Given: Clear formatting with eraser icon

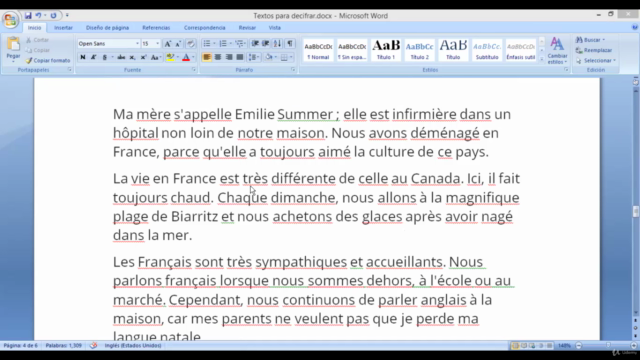Looking at the screenshot, I should tap(191, 44).
